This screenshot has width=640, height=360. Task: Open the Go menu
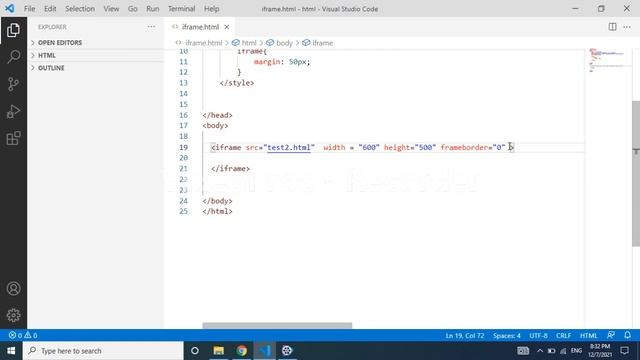(133, 9)
